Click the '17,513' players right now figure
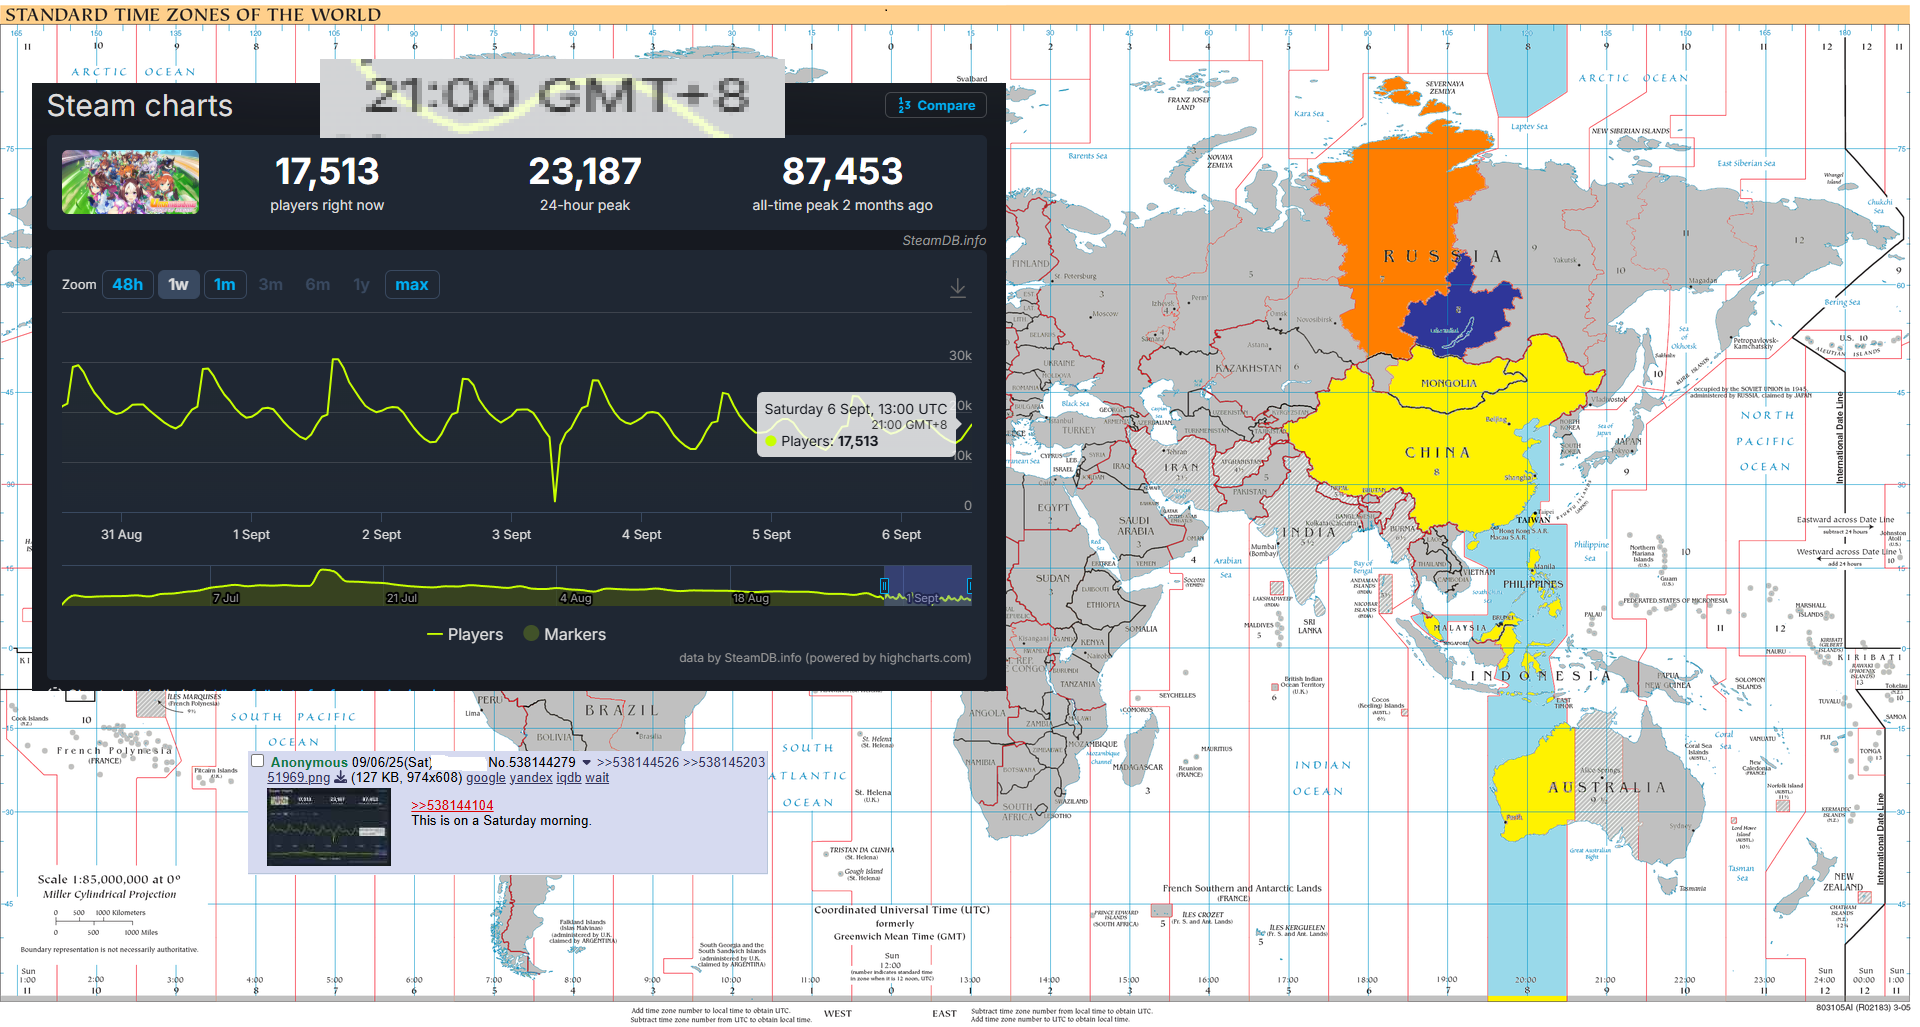The image size is (1920, 1027). click(327, 172)
